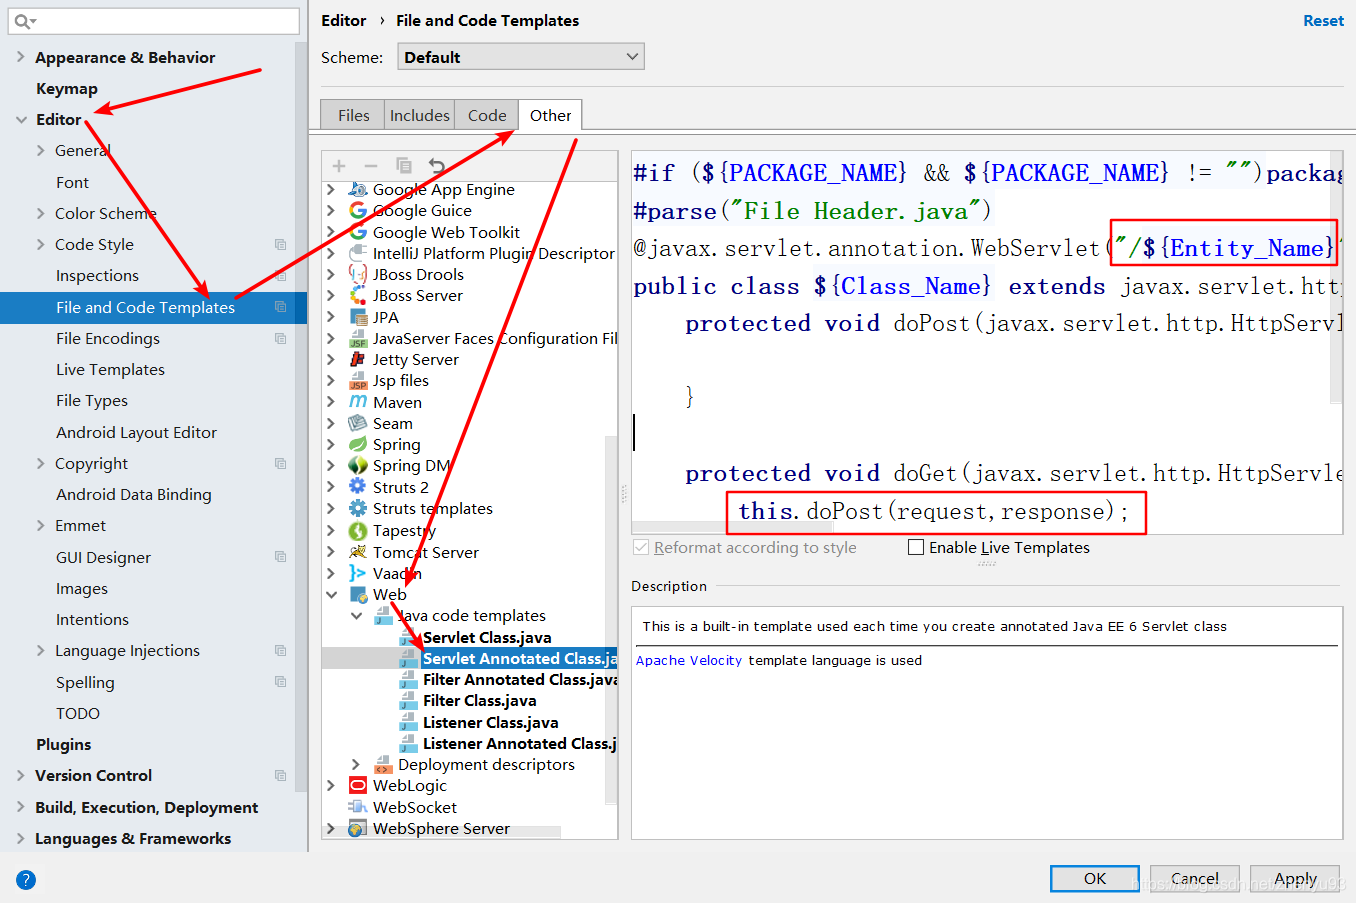Open the TODO settings page
This screenshot has height=903, width=1356.
[78, 713]
